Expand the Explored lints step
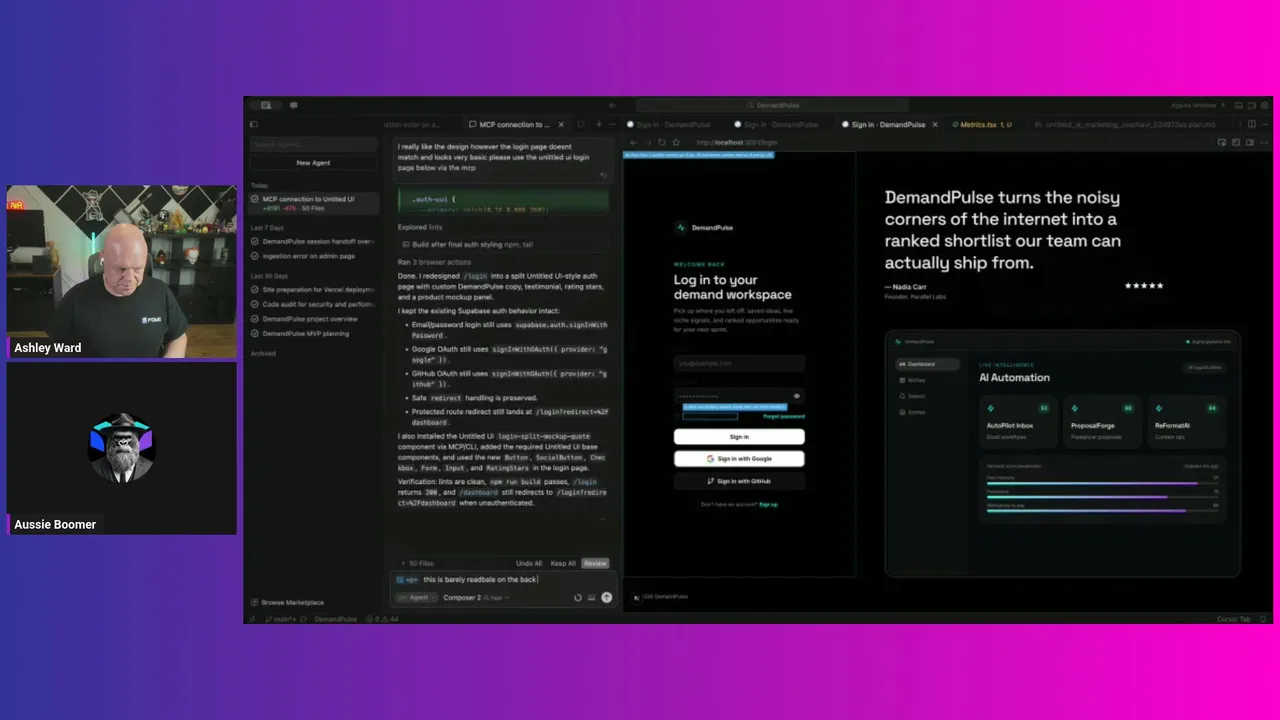Screen dimensions: 1280x720 tap(420, 227)
